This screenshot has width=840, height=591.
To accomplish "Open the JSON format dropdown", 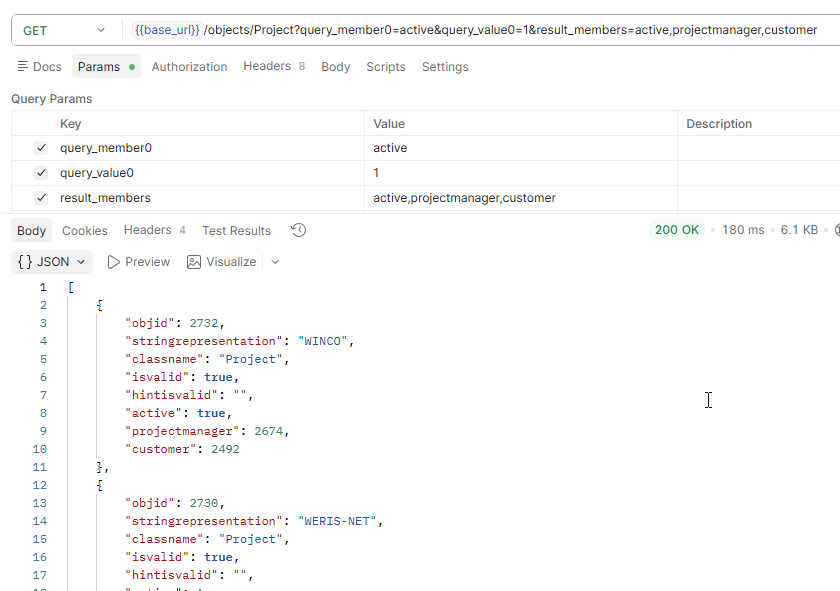I will point(51,261).
